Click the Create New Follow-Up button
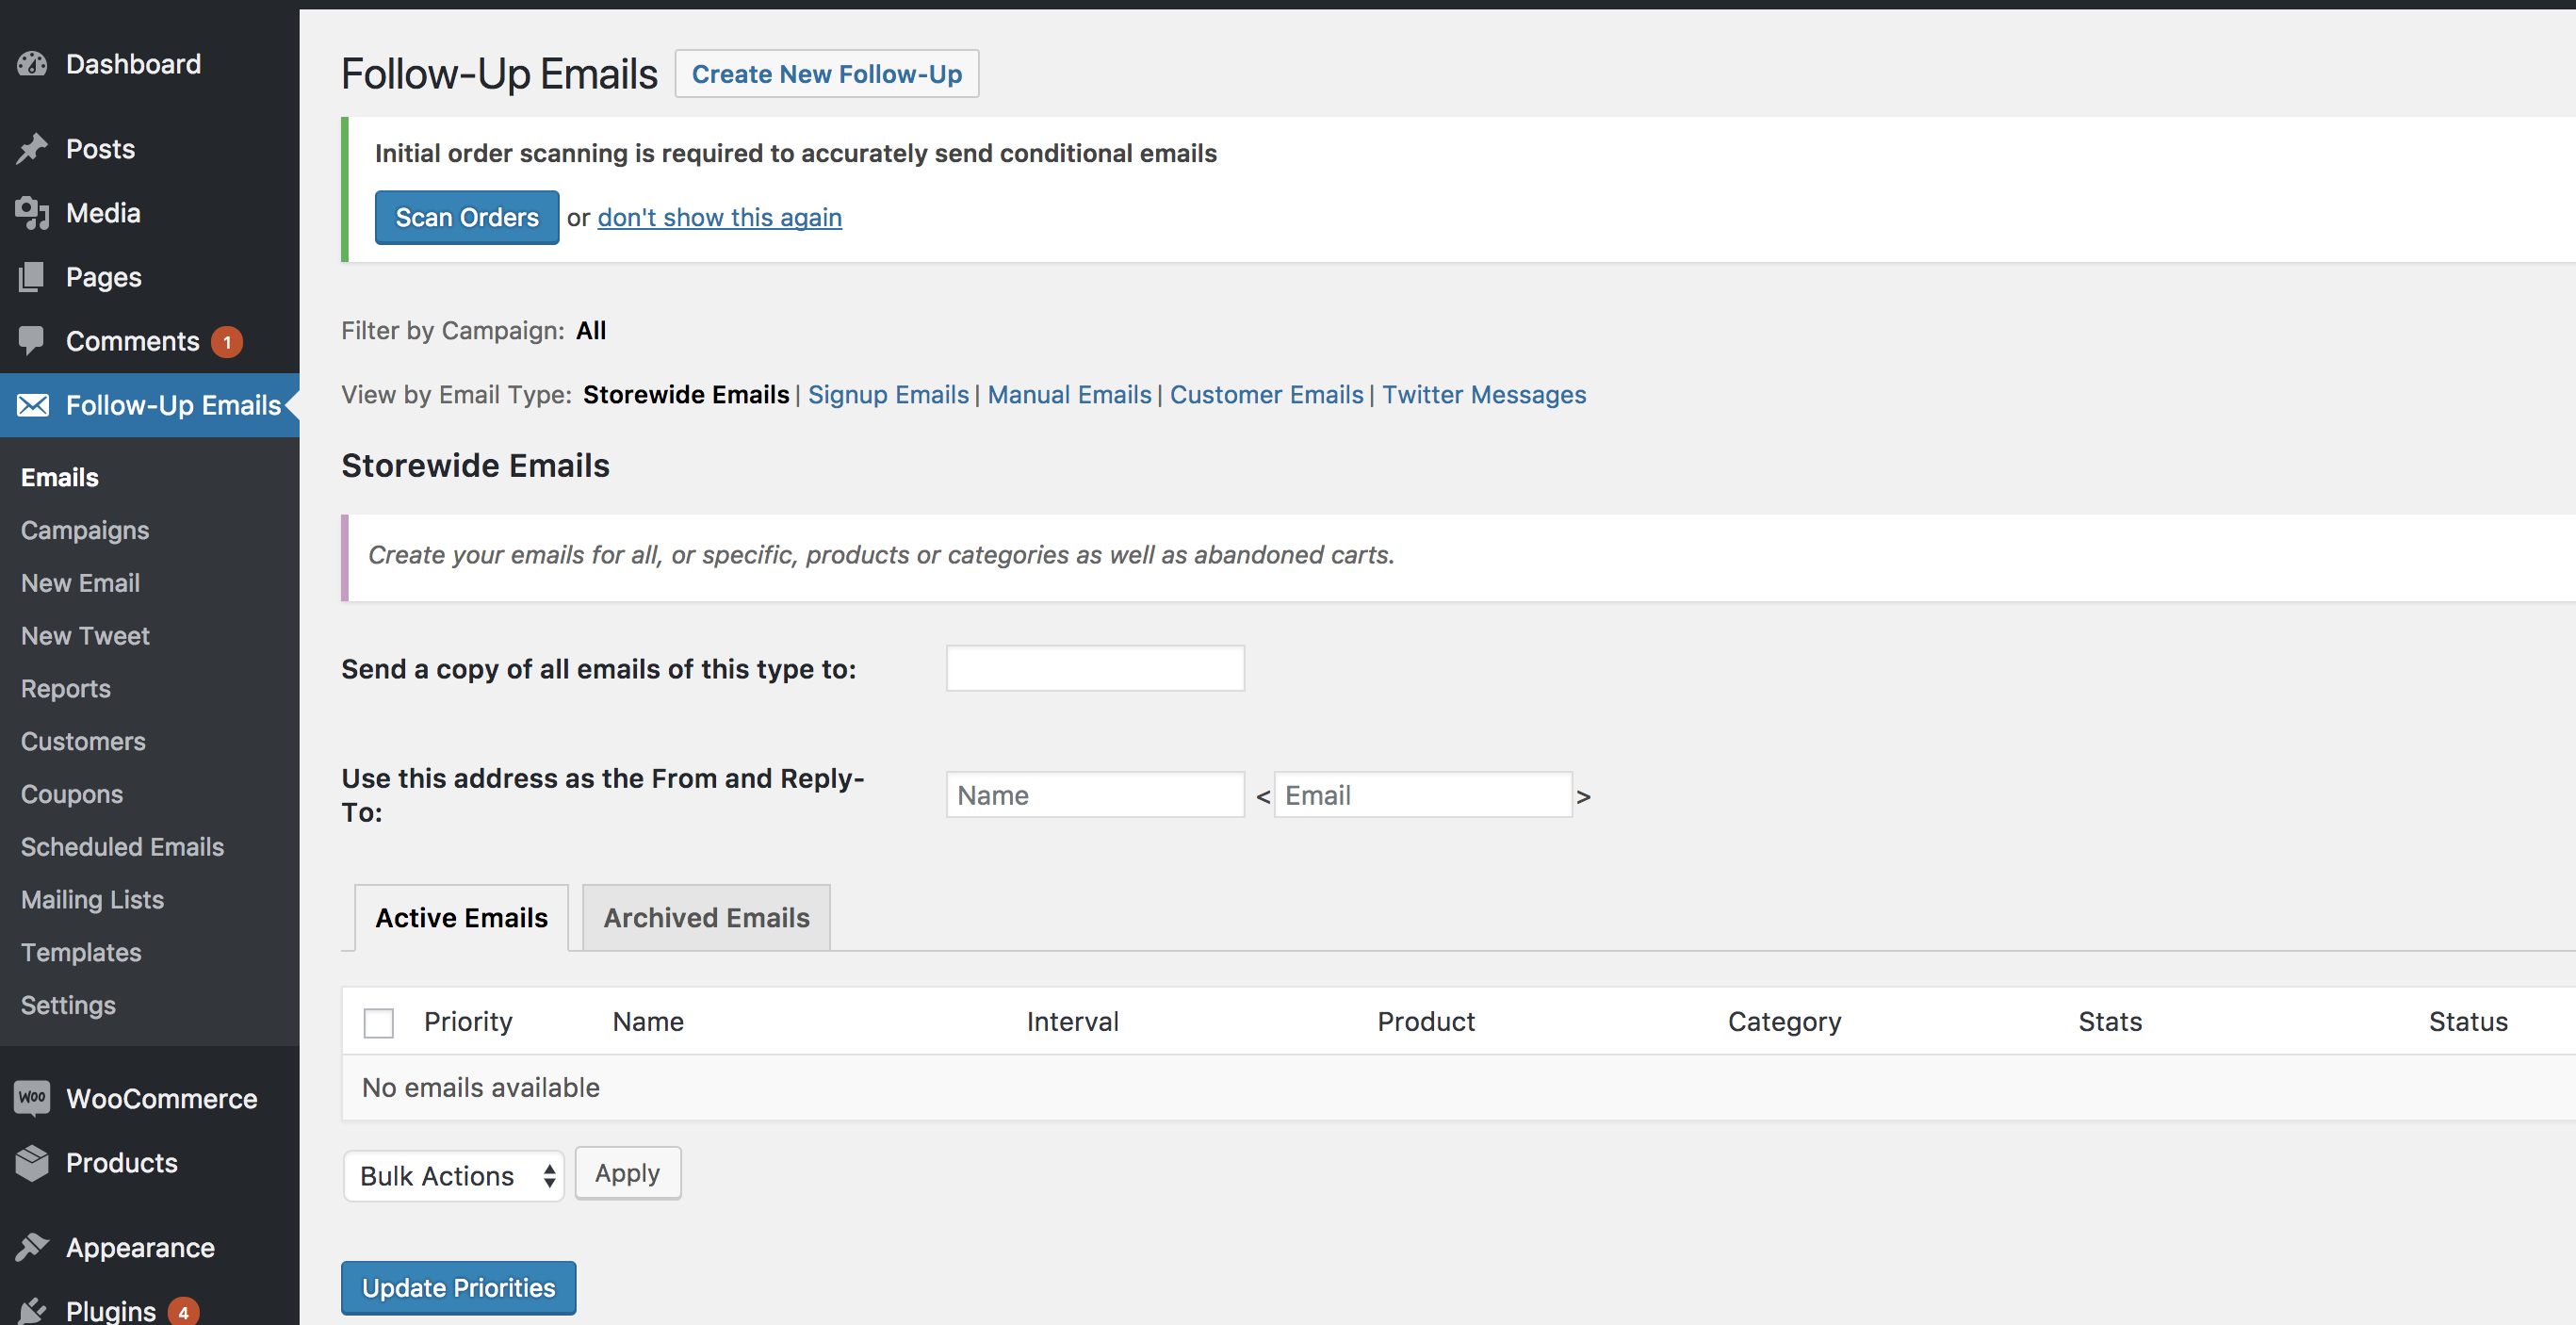 click(x=826, y=71)
